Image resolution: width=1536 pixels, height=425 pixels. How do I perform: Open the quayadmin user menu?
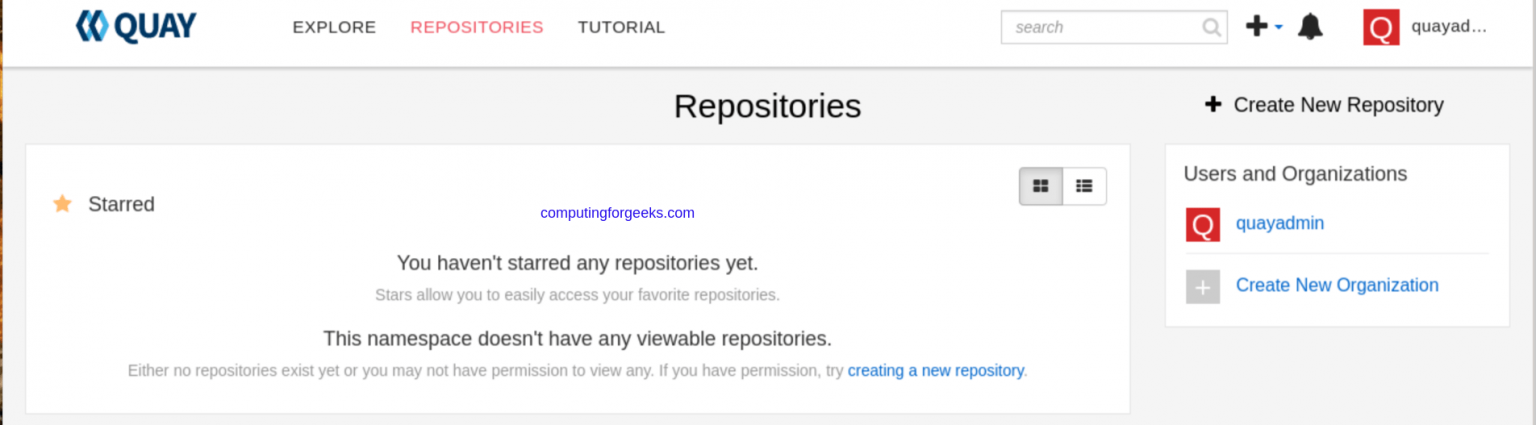1449,27
